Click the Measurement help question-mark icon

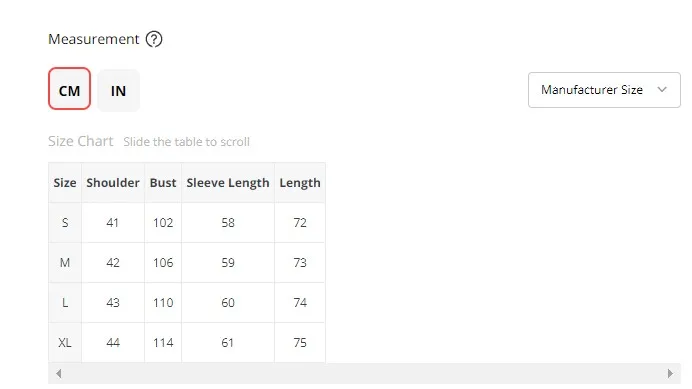click(154, 39)
